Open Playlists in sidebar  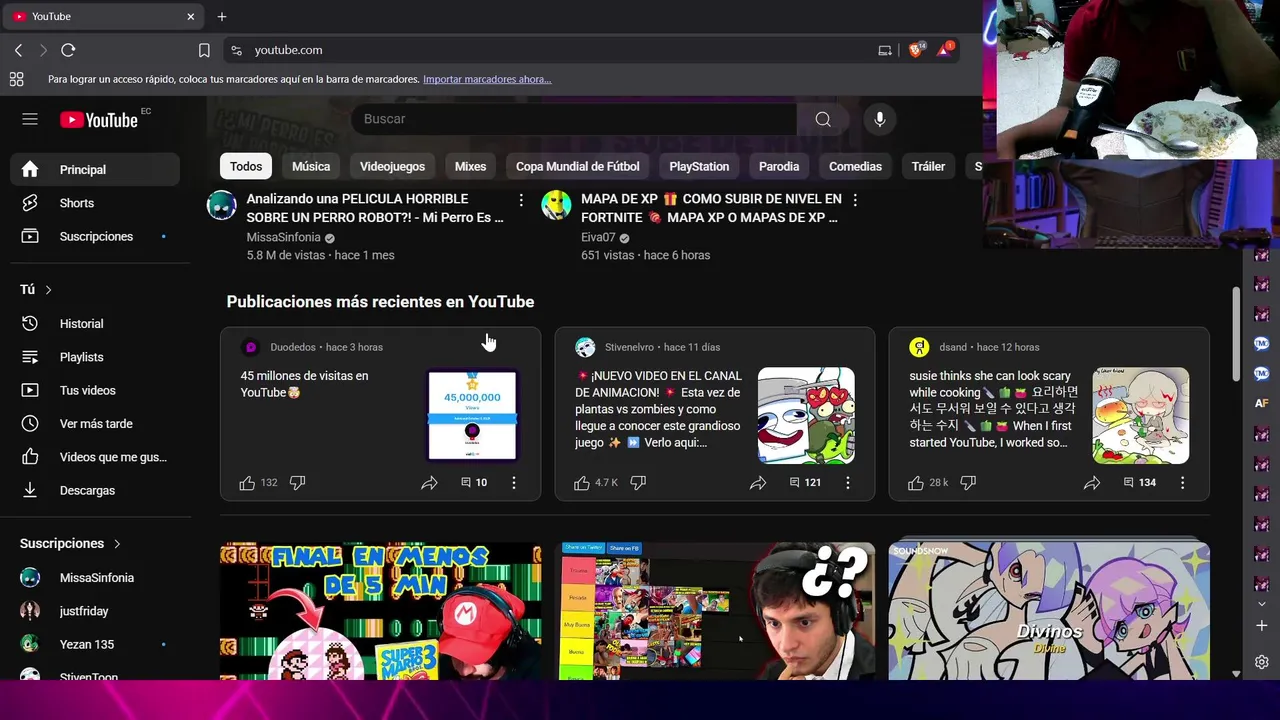95,357
